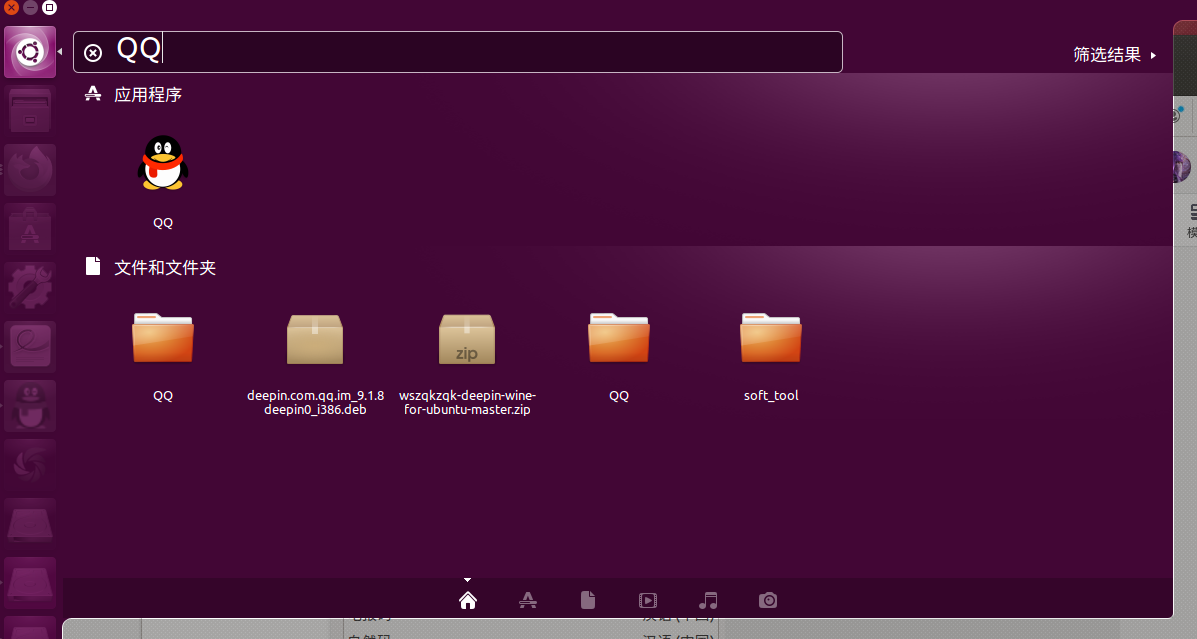The image size is (1197, 639).
Task: Expand the 筛选结果 filter results panel
Action: point(1115,55)
